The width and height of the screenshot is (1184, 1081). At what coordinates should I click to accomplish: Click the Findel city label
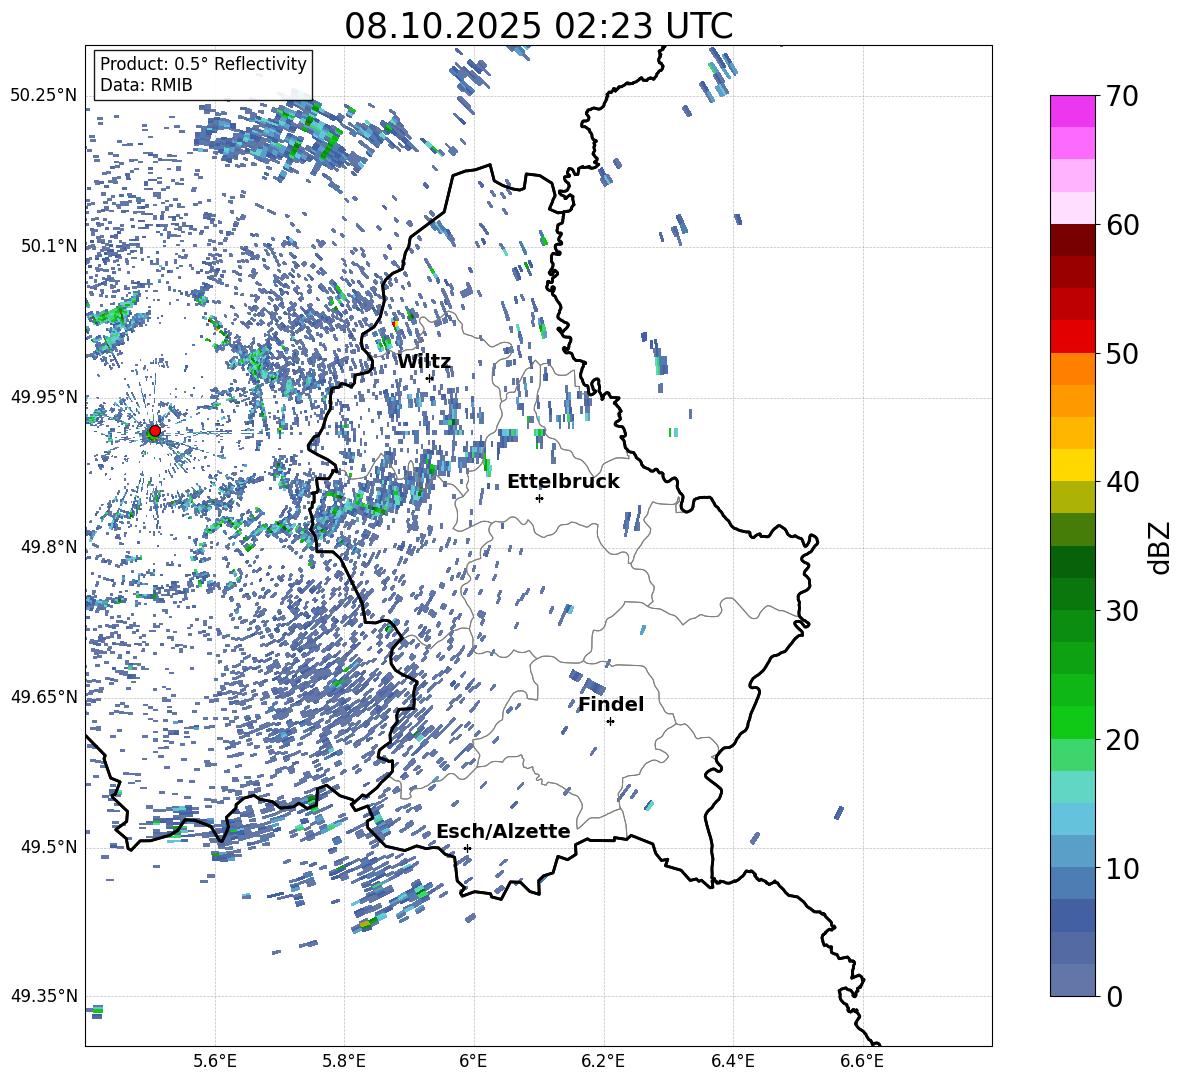(x=611, y=704)
